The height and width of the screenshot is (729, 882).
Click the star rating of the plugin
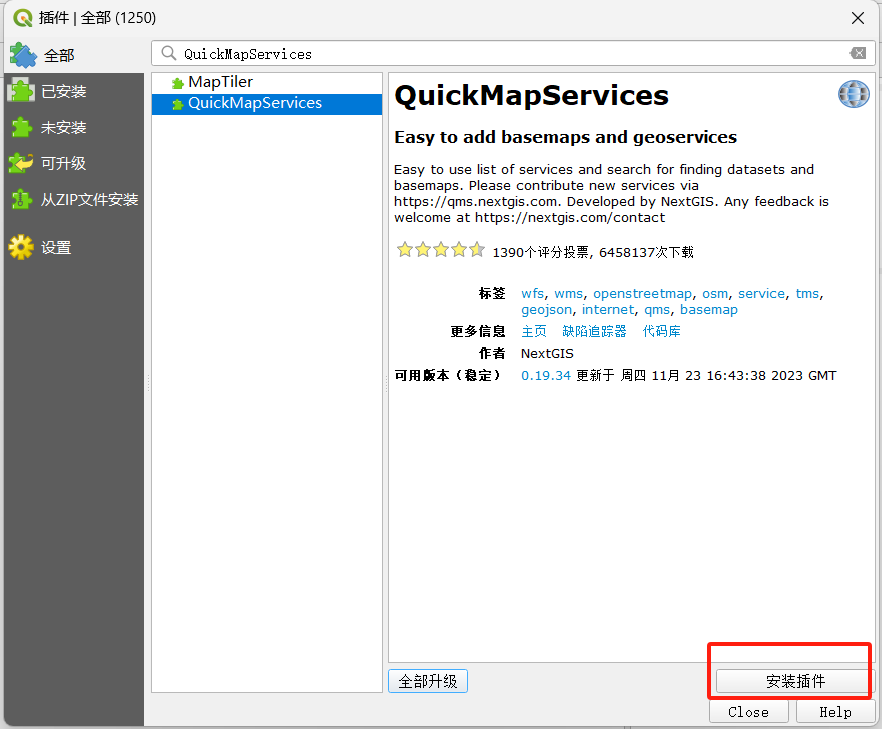click(440, 249)
